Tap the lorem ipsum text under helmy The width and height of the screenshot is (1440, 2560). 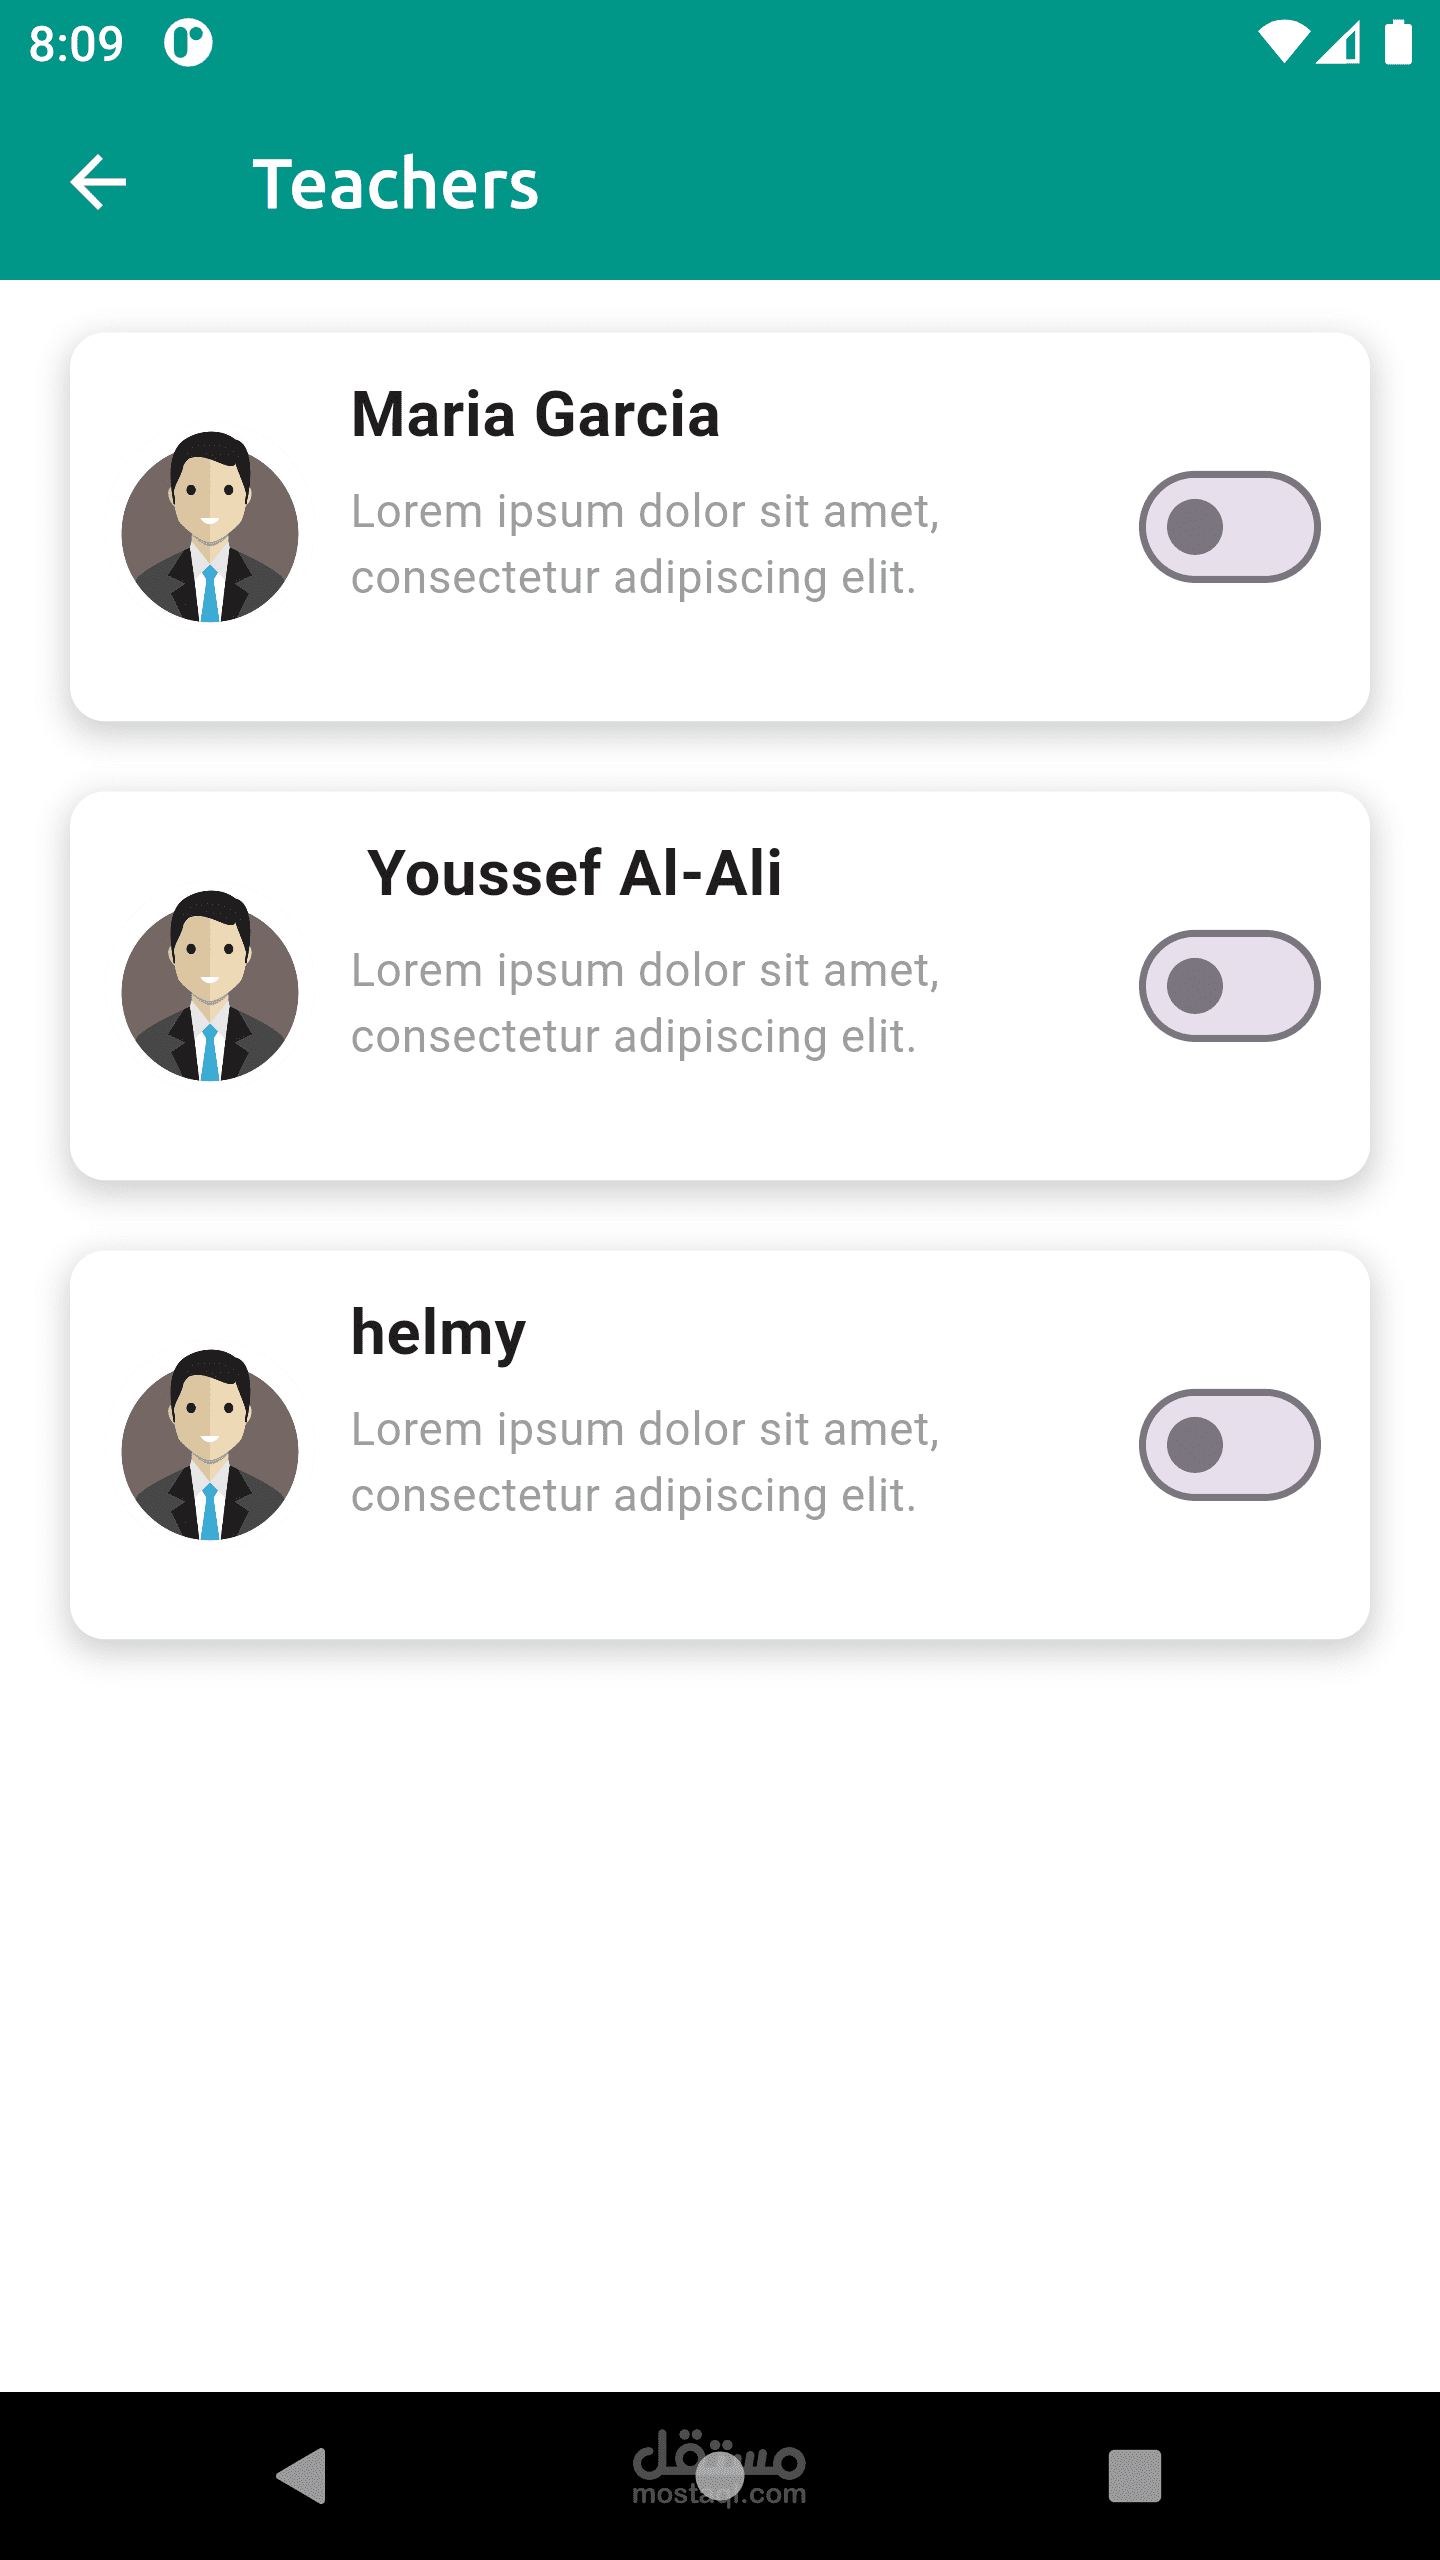point(645,1462)
